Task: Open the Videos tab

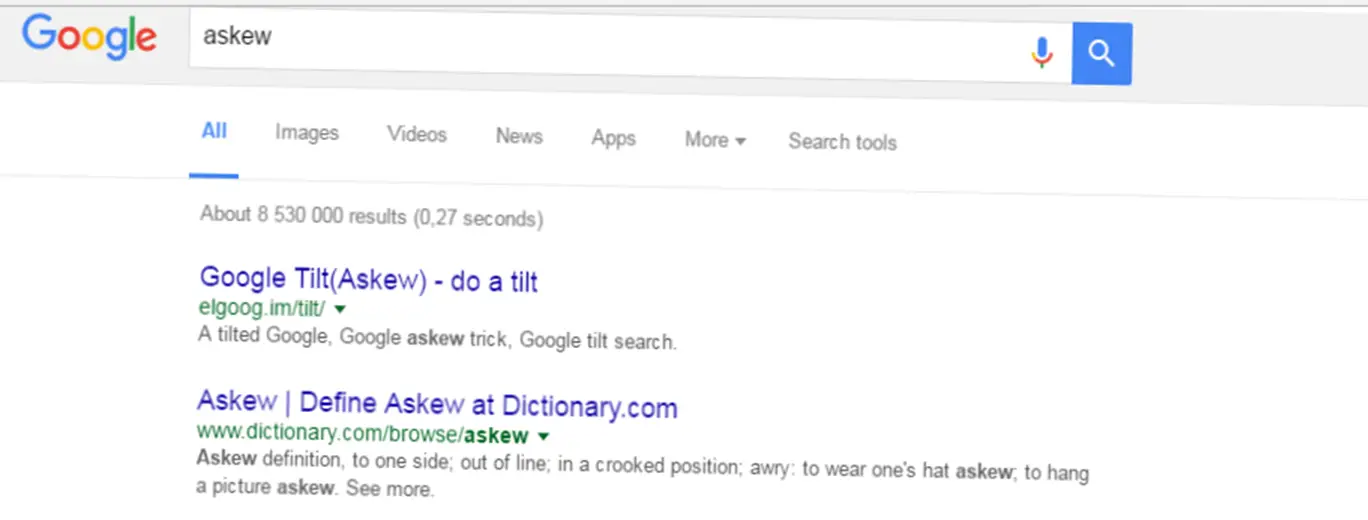Action: (x=417, y=135)
